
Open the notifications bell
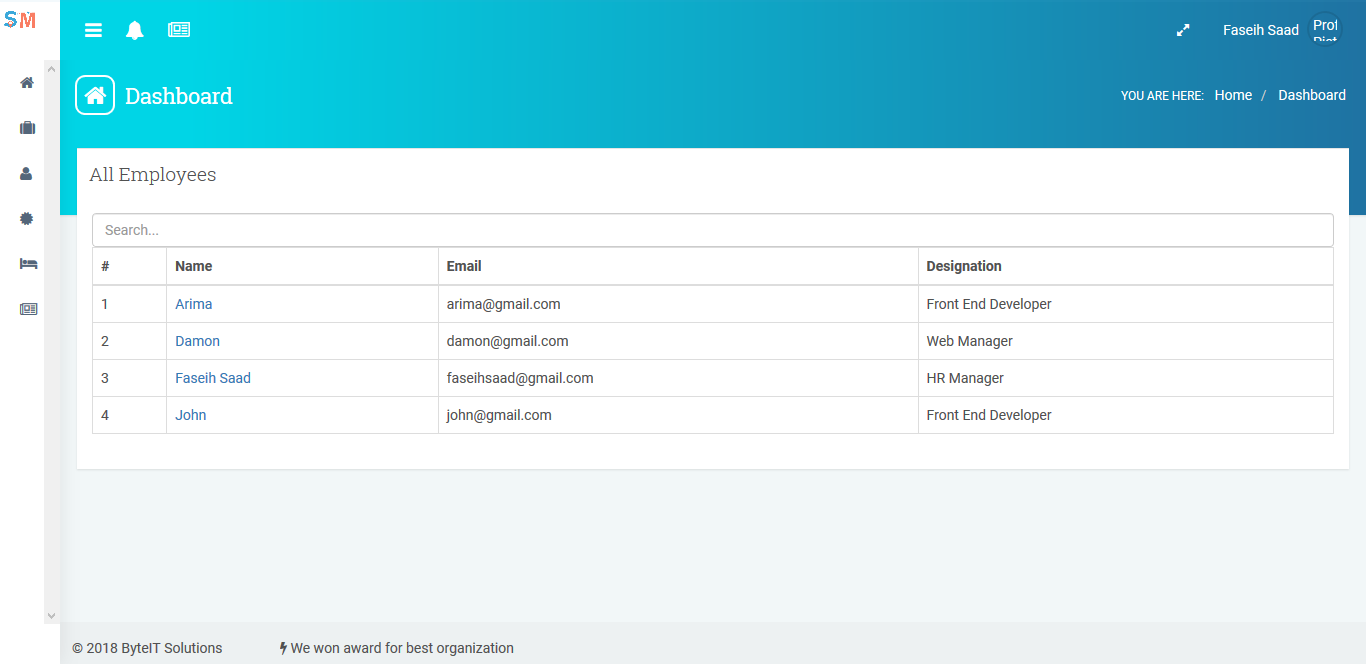click(135, 30)
